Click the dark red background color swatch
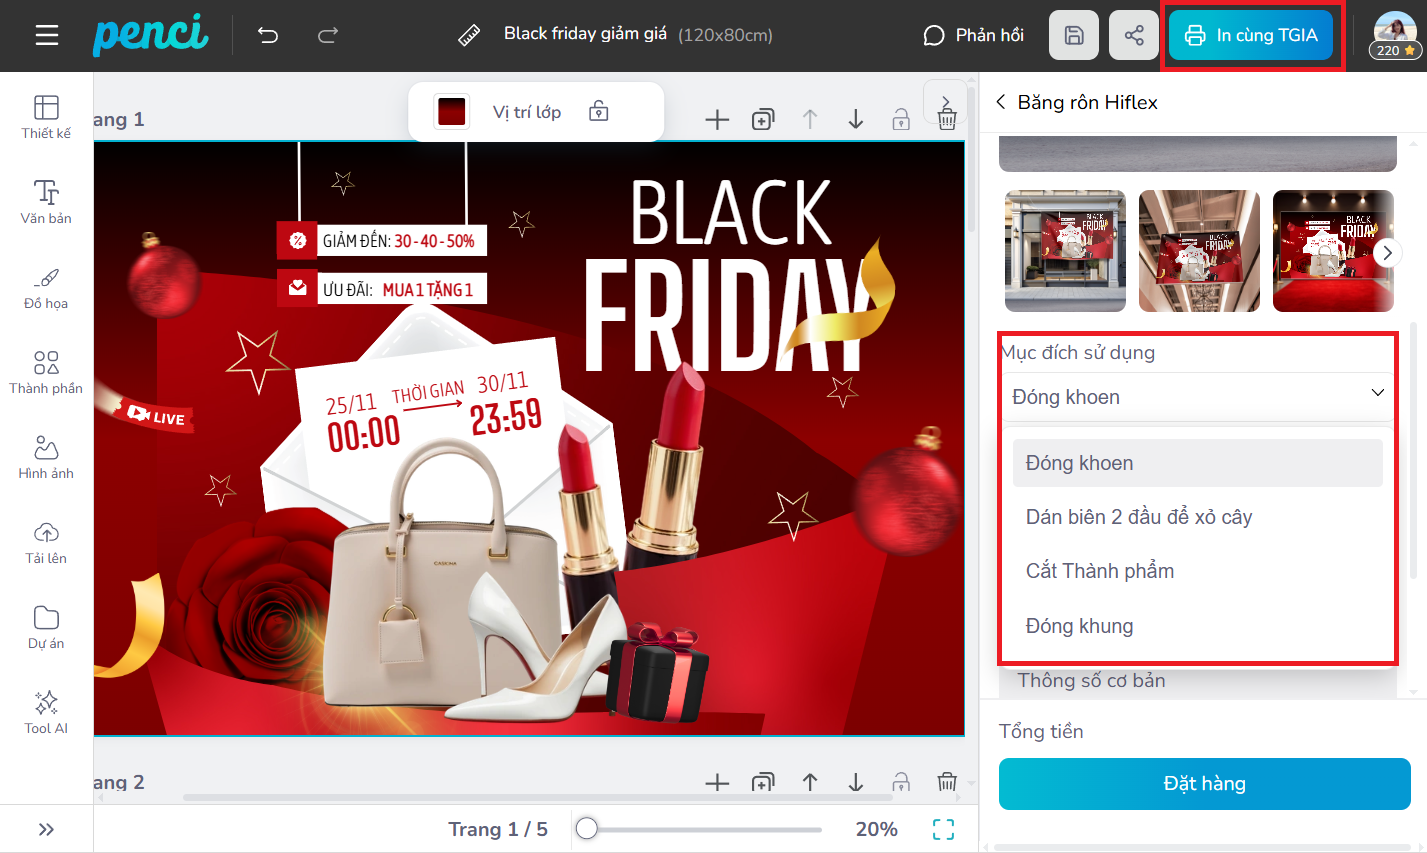Viewport: 1427px width, 853px height. tap(452, 112)
